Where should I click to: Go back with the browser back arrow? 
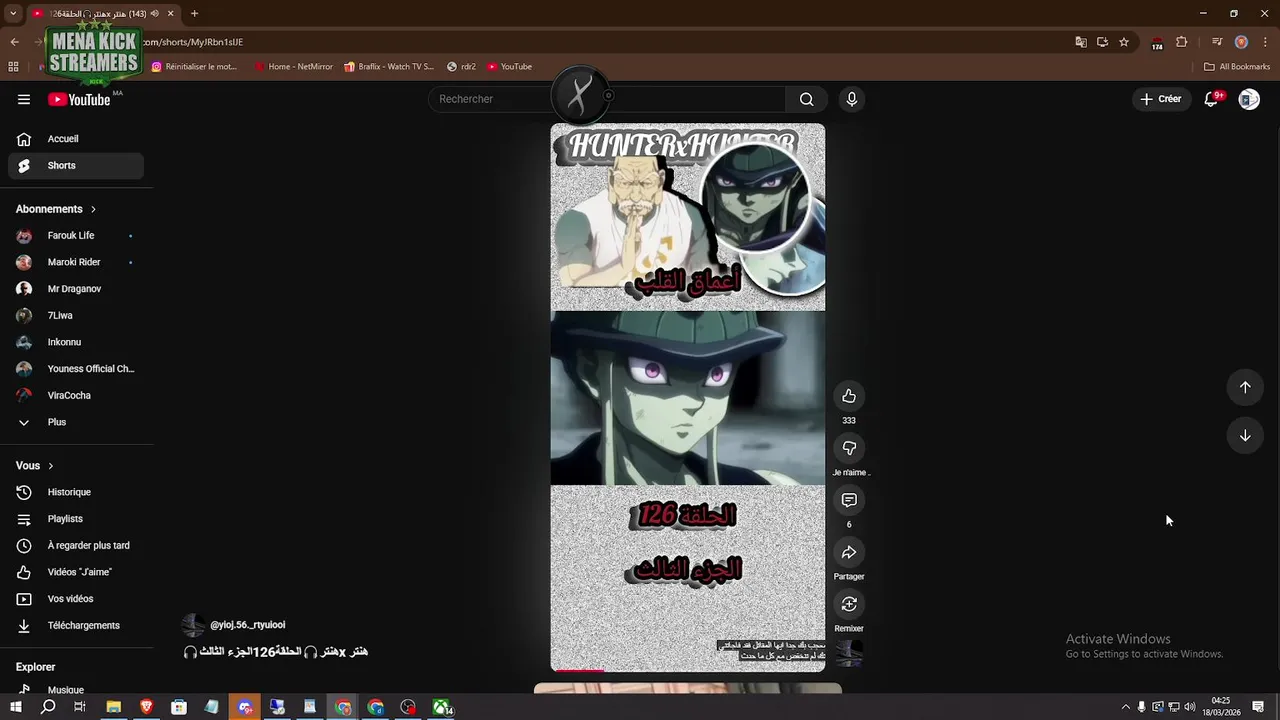14,42
